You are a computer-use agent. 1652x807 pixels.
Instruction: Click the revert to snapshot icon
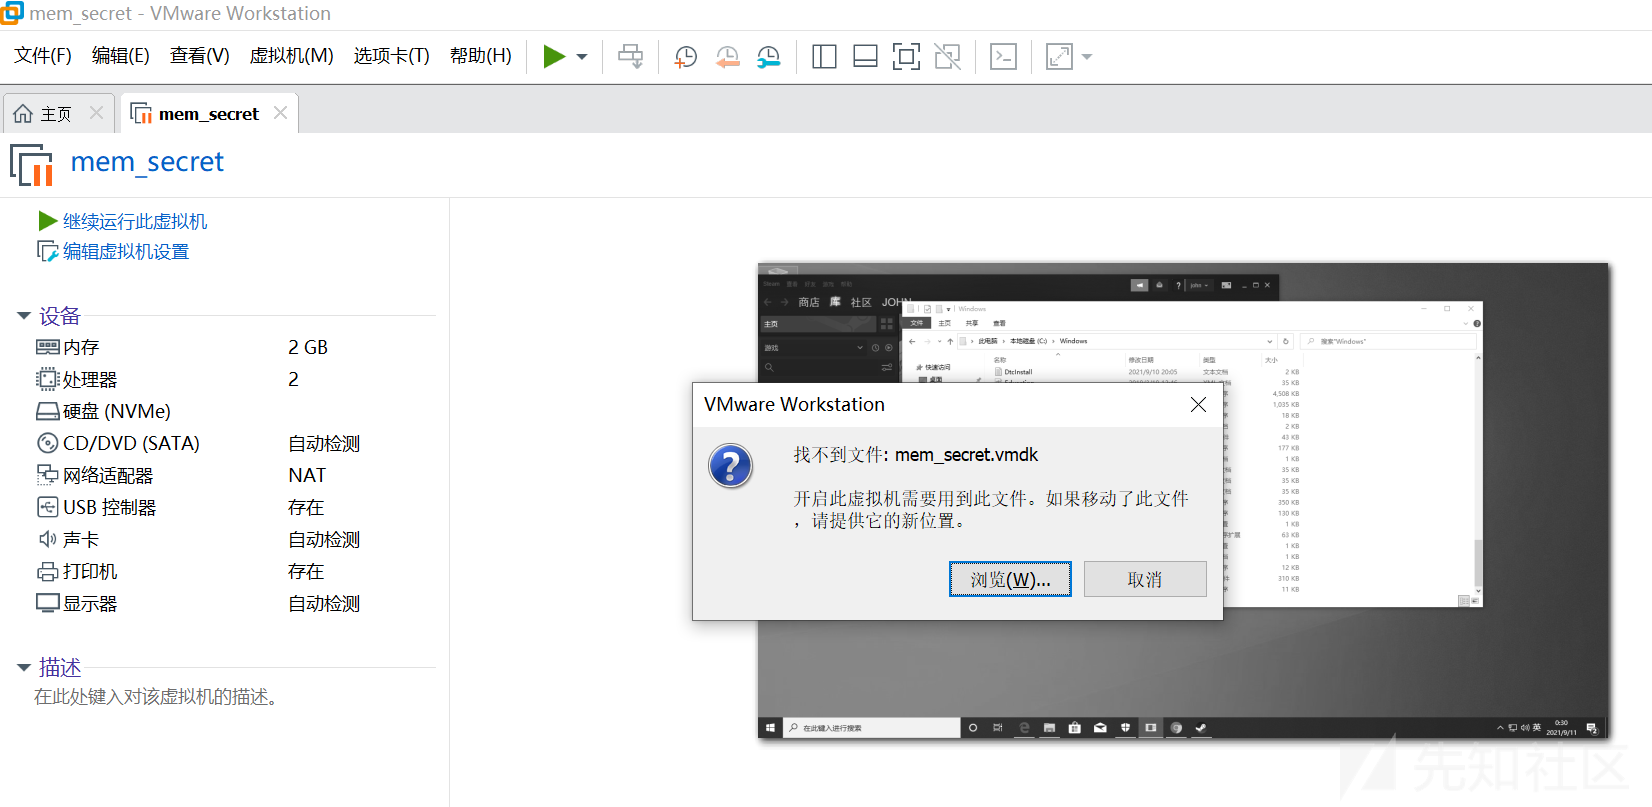pyautogui.click(x=727, y=57)
